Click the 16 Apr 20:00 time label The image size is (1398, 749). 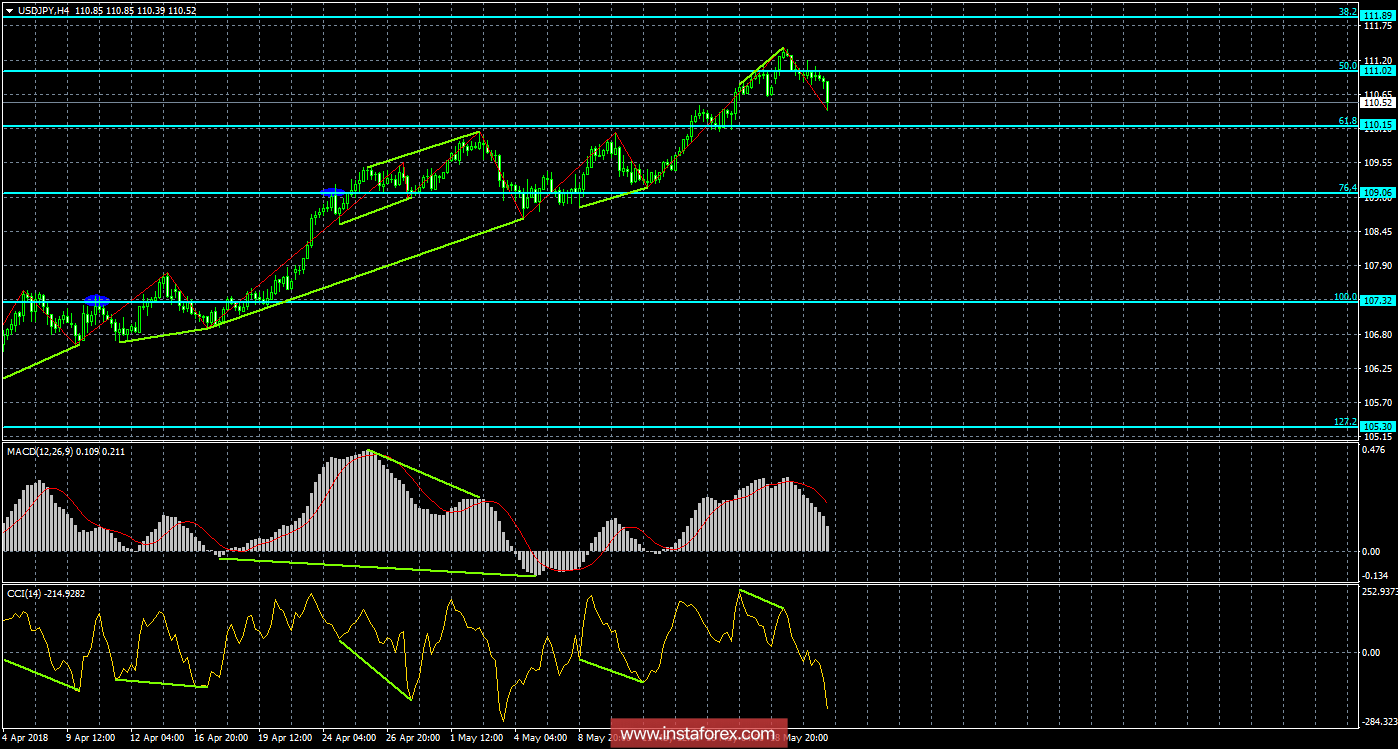(221, 739)
